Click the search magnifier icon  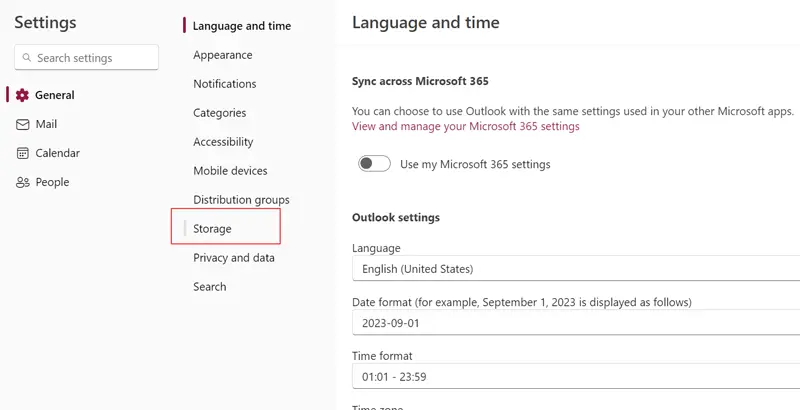pos(27,58)
